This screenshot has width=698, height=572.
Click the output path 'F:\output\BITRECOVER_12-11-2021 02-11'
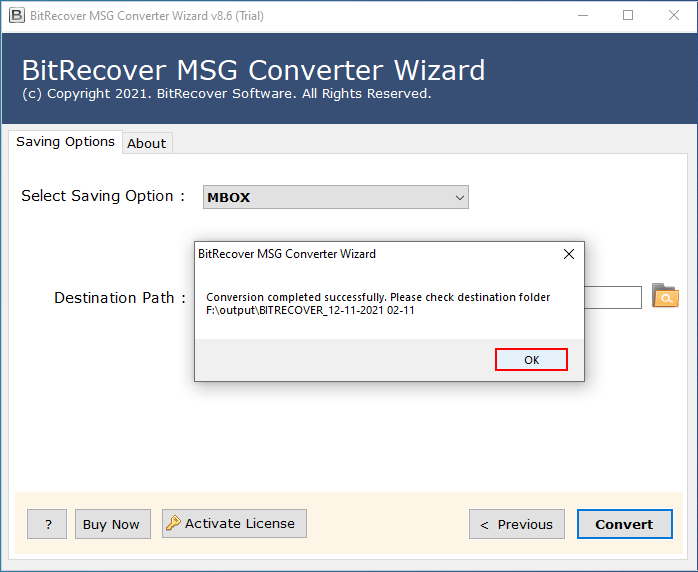[310, 310]
